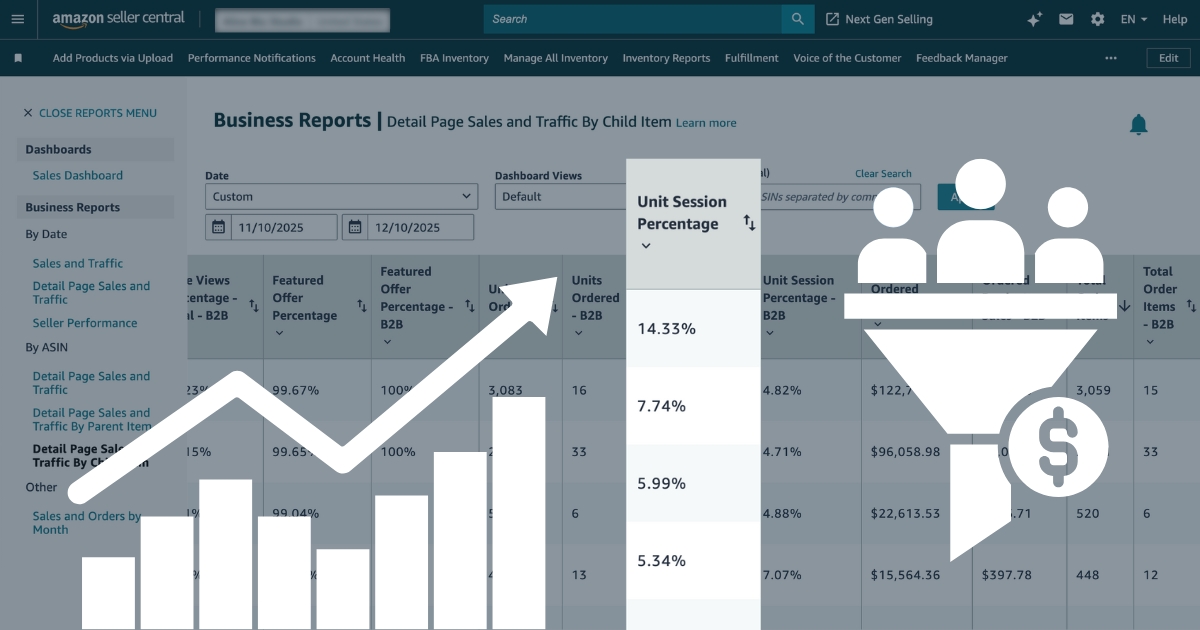Open the EN language selector
The width and height of the screenshot is (1200, 630).
point(1133,19)
